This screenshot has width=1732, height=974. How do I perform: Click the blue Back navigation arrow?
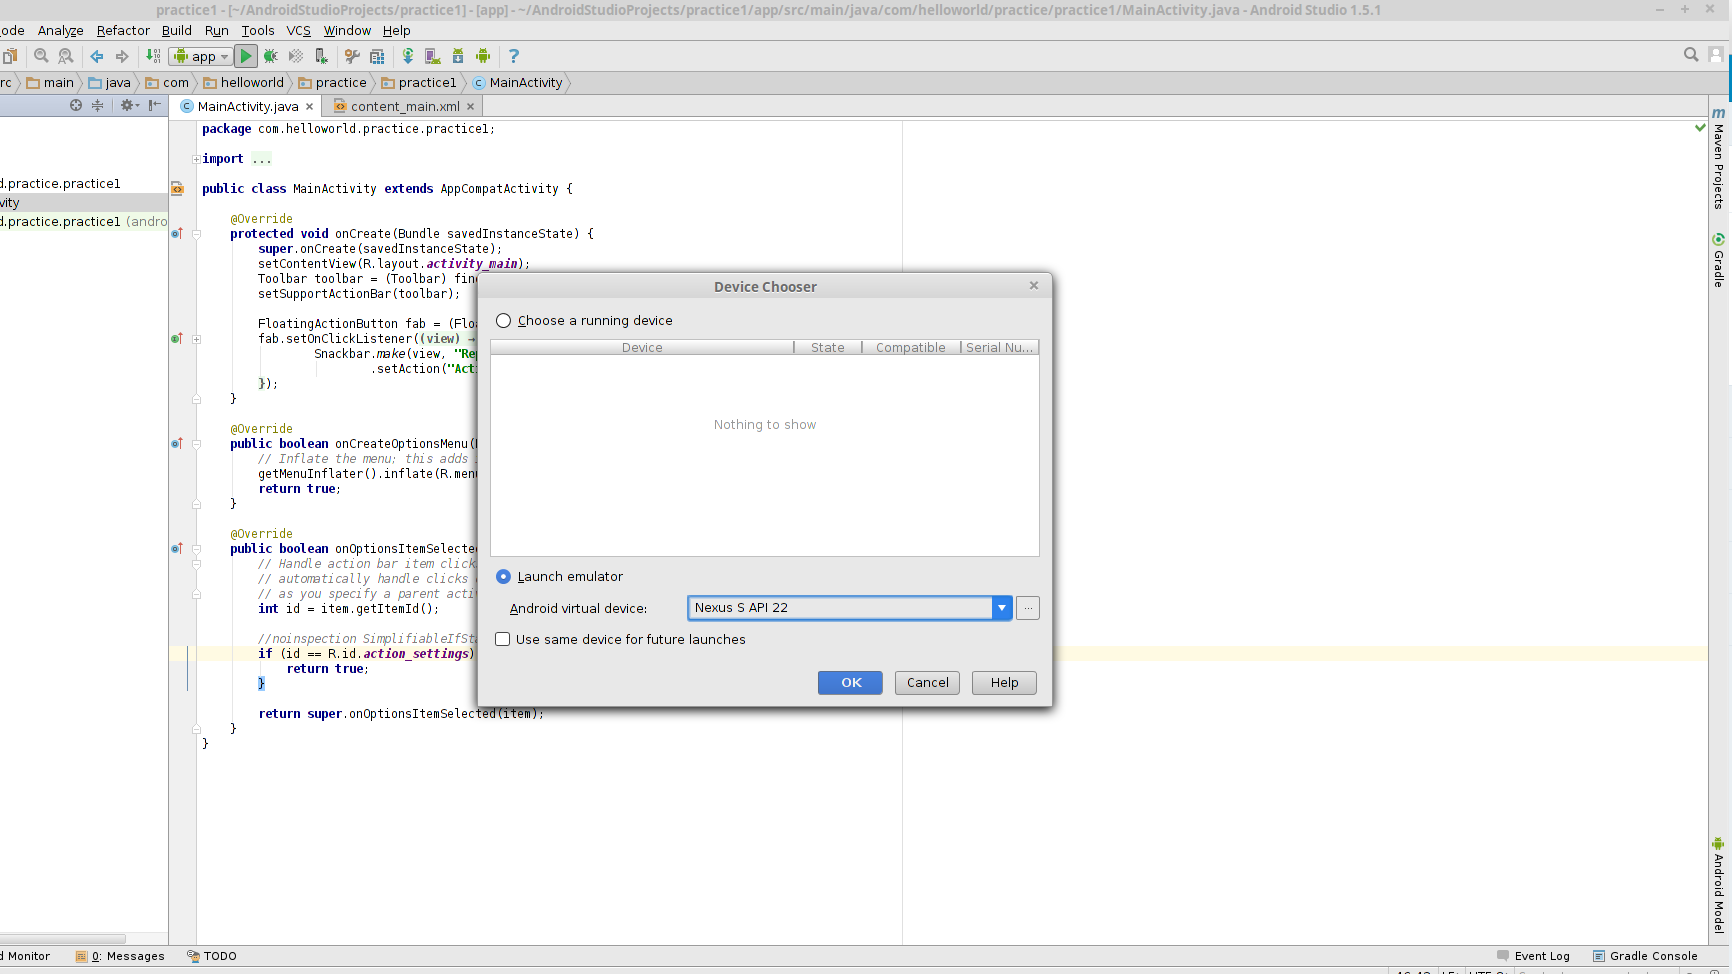(97, 56)
